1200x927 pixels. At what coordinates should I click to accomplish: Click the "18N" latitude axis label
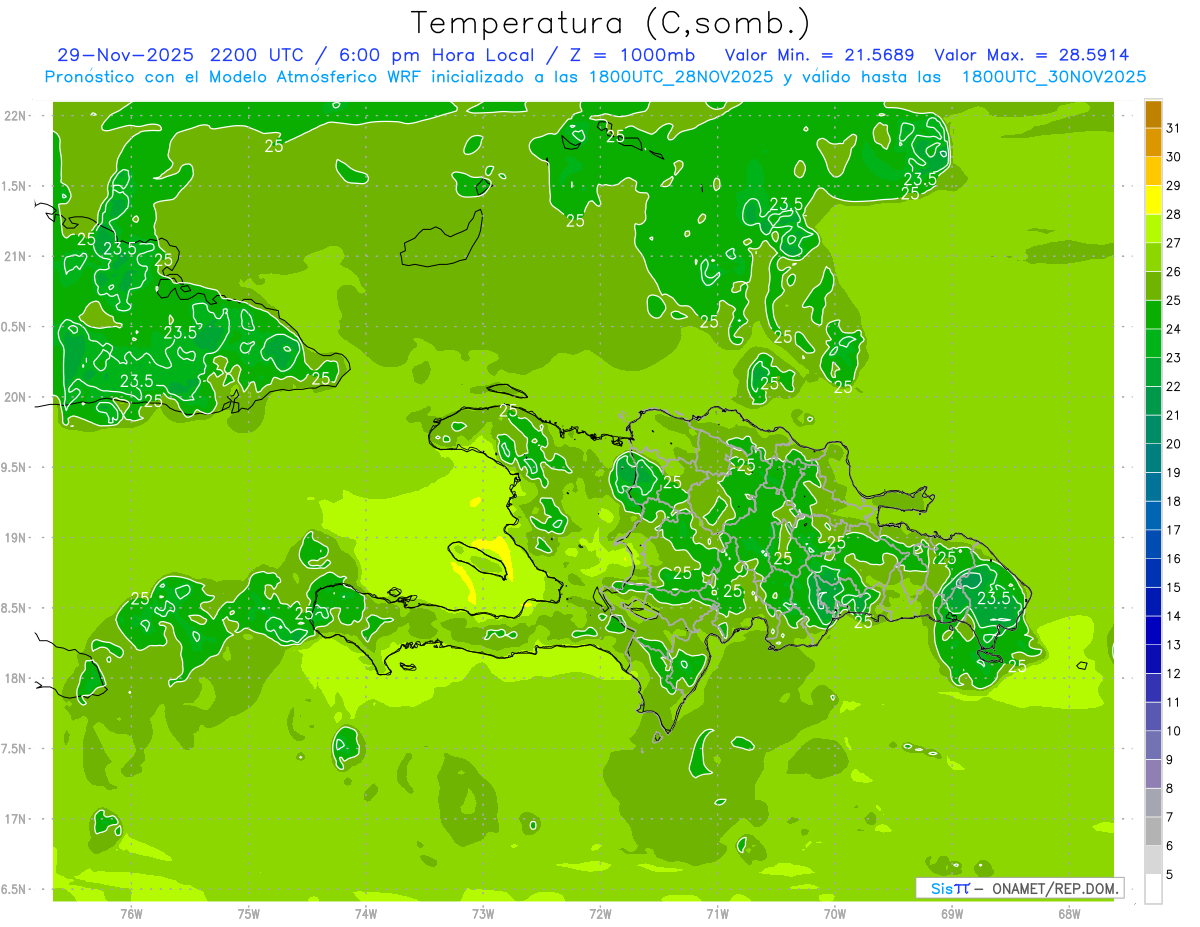16,678
